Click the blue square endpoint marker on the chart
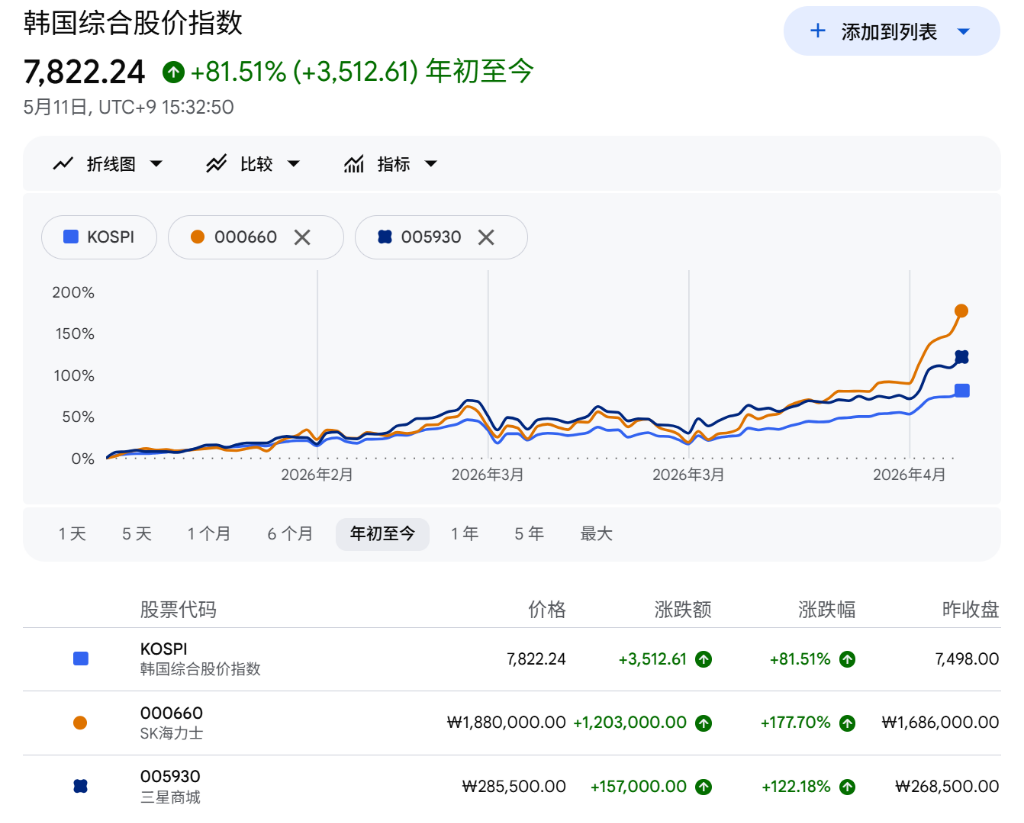1024x823 pixels. [x=962, y=391]
